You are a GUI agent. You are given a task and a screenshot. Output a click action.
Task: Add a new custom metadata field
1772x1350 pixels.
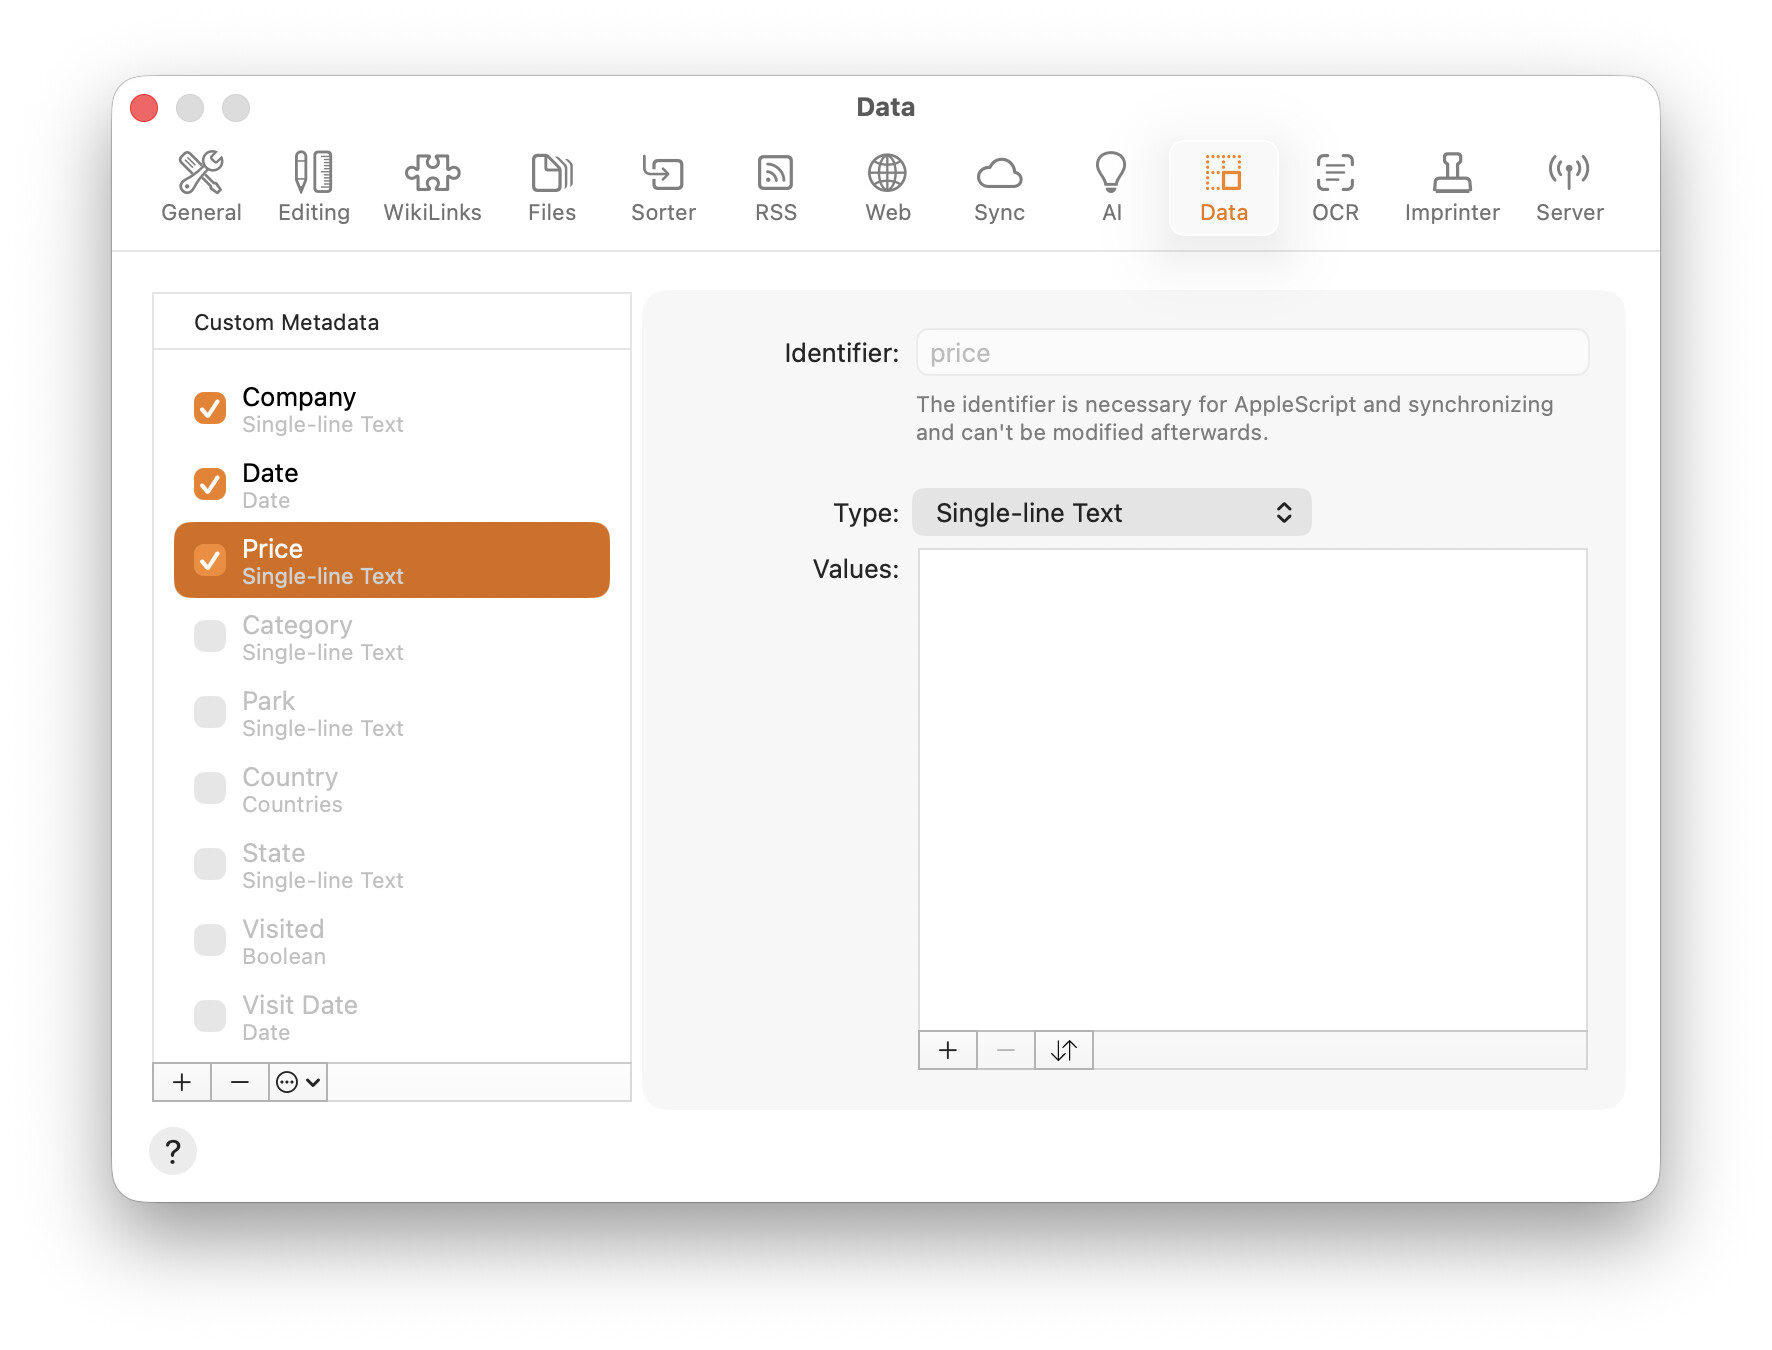182,1082
